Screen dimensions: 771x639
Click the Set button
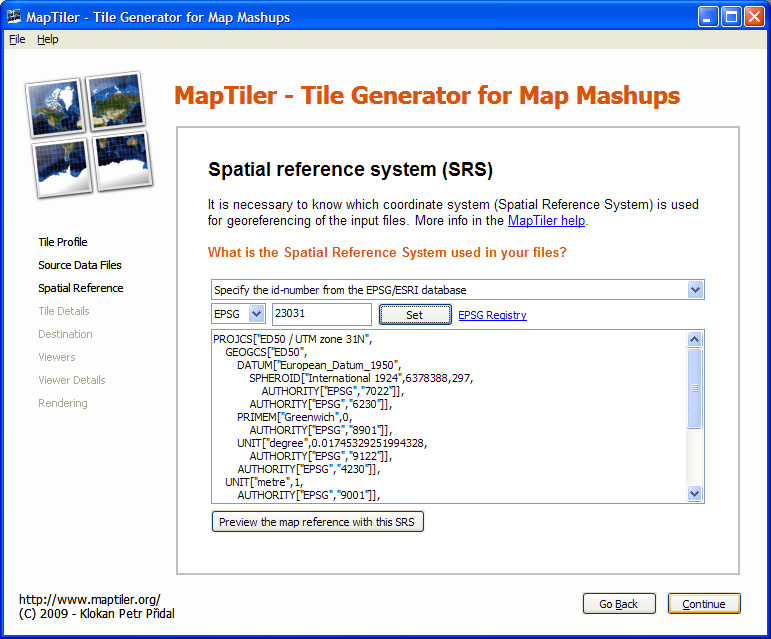point(415,315)
